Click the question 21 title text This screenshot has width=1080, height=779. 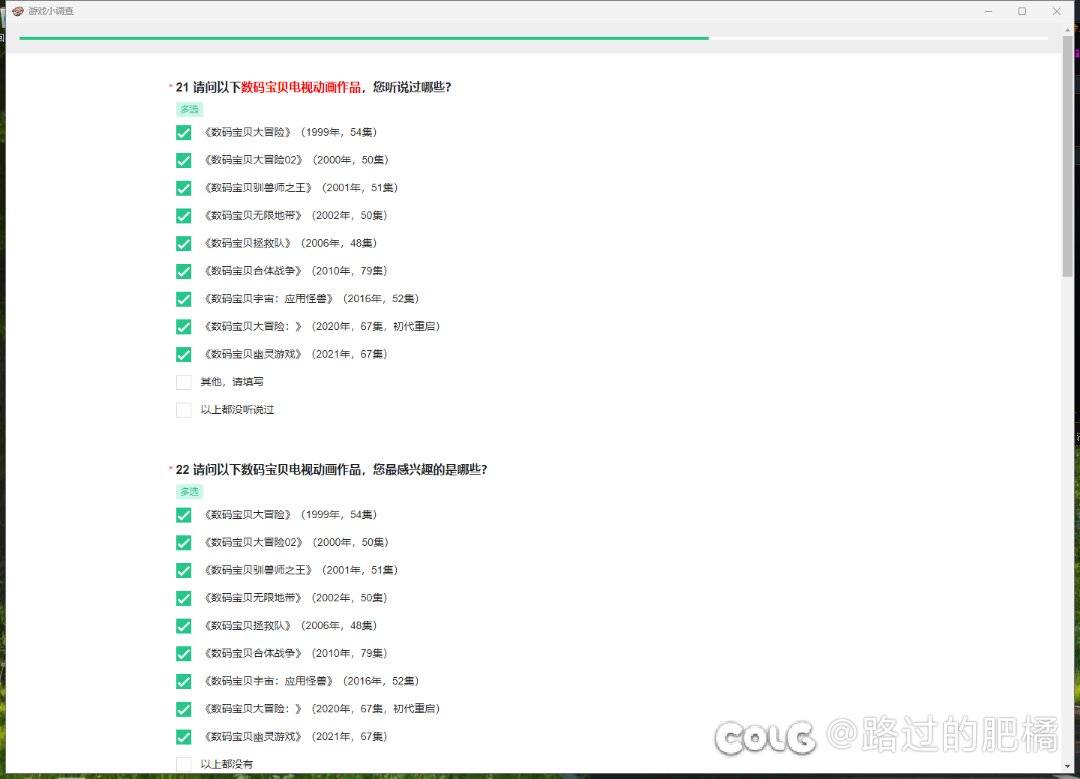click(x=313, y=87)
